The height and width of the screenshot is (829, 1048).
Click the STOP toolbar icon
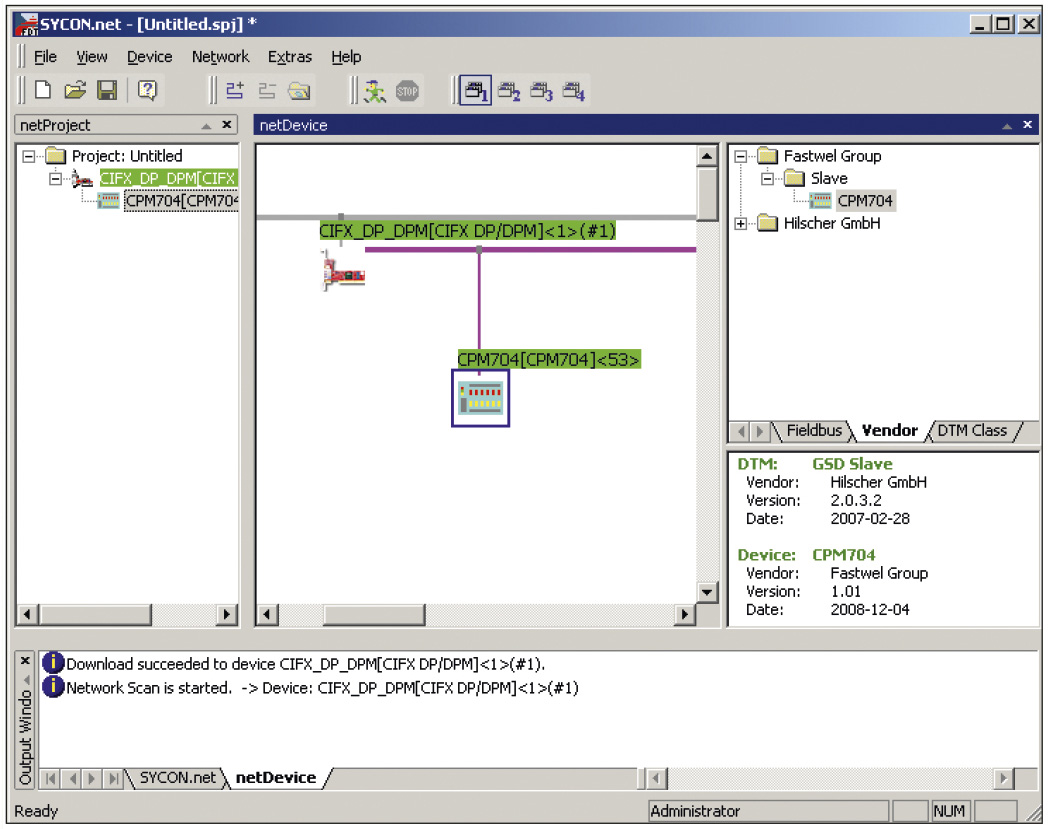click(x=407, y=91)
